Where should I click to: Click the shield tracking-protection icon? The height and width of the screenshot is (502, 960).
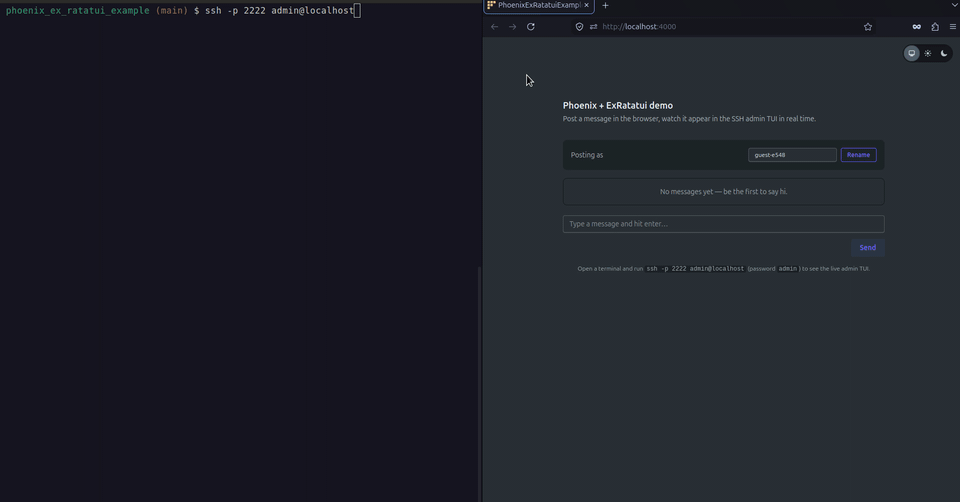coord(579,27)
